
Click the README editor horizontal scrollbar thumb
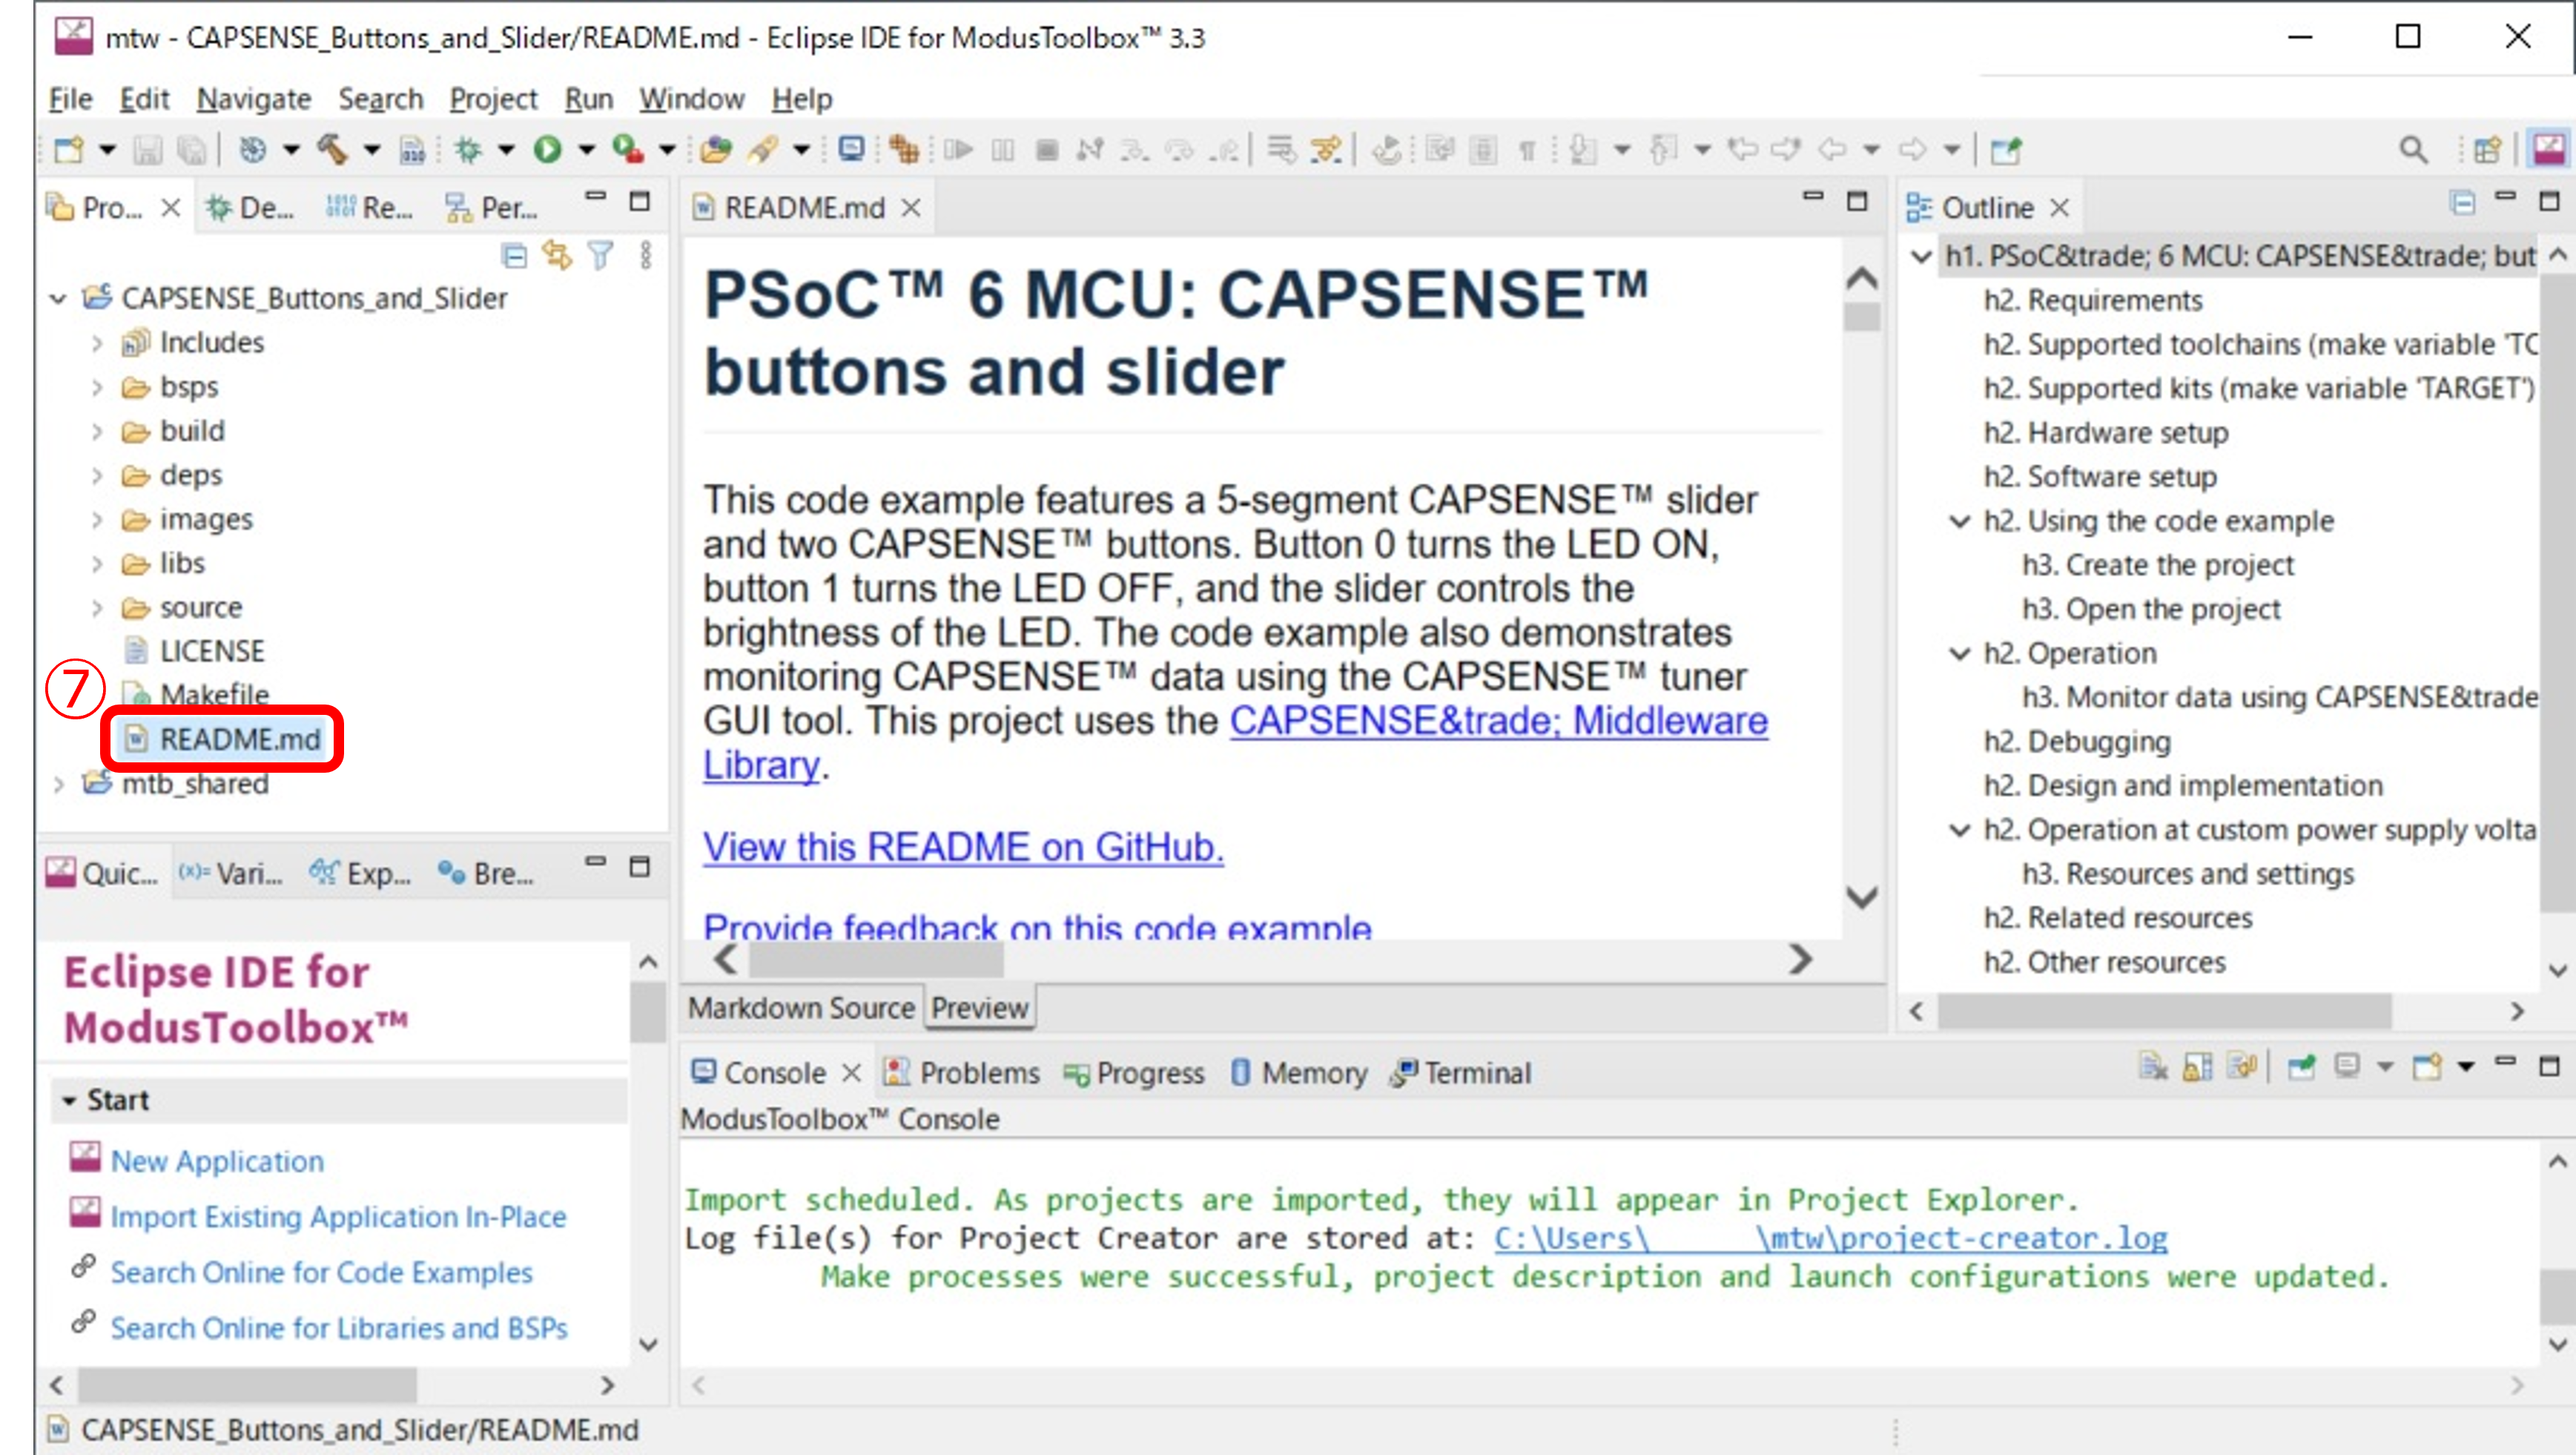point(876,960)
